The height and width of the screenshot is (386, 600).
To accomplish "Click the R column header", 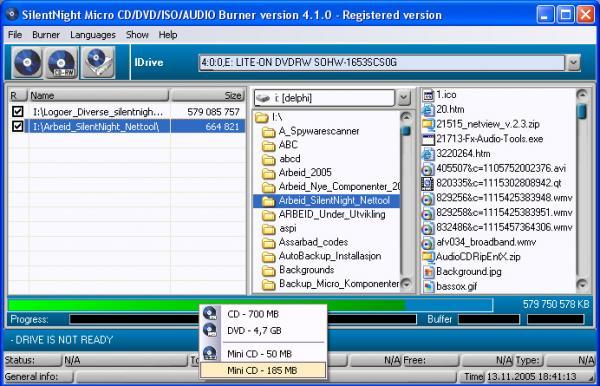I will pos(18,96).
